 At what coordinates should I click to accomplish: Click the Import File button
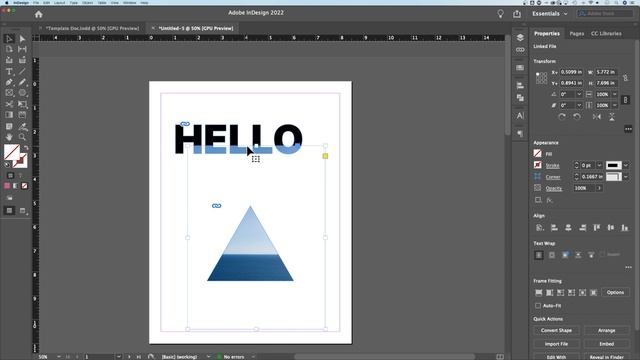556,344
